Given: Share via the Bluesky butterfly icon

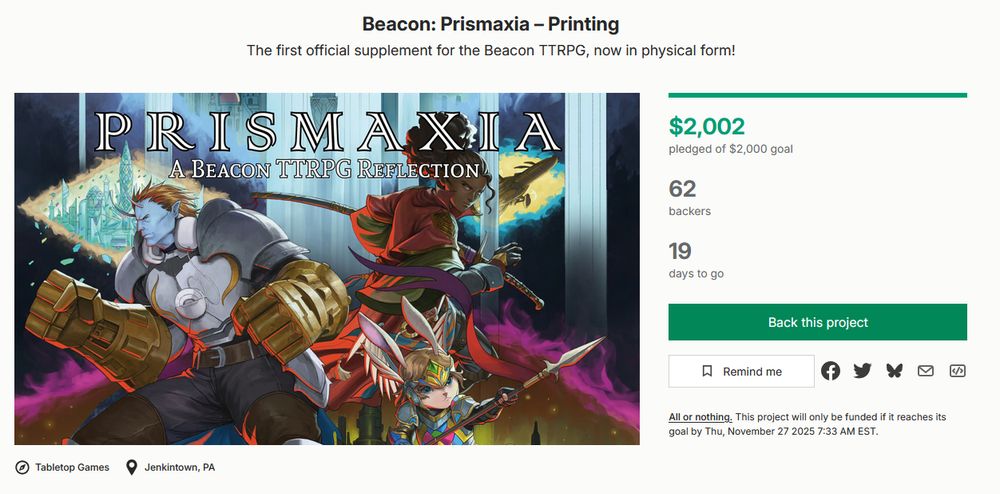Looking at the screenshot, I should tap(894, 371).
